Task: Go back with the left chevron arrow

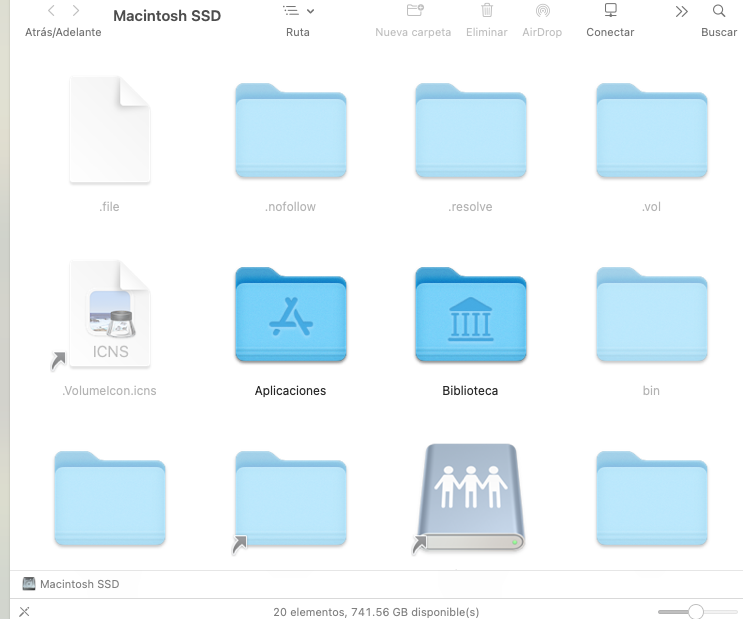Action: [x=51, y=10]
